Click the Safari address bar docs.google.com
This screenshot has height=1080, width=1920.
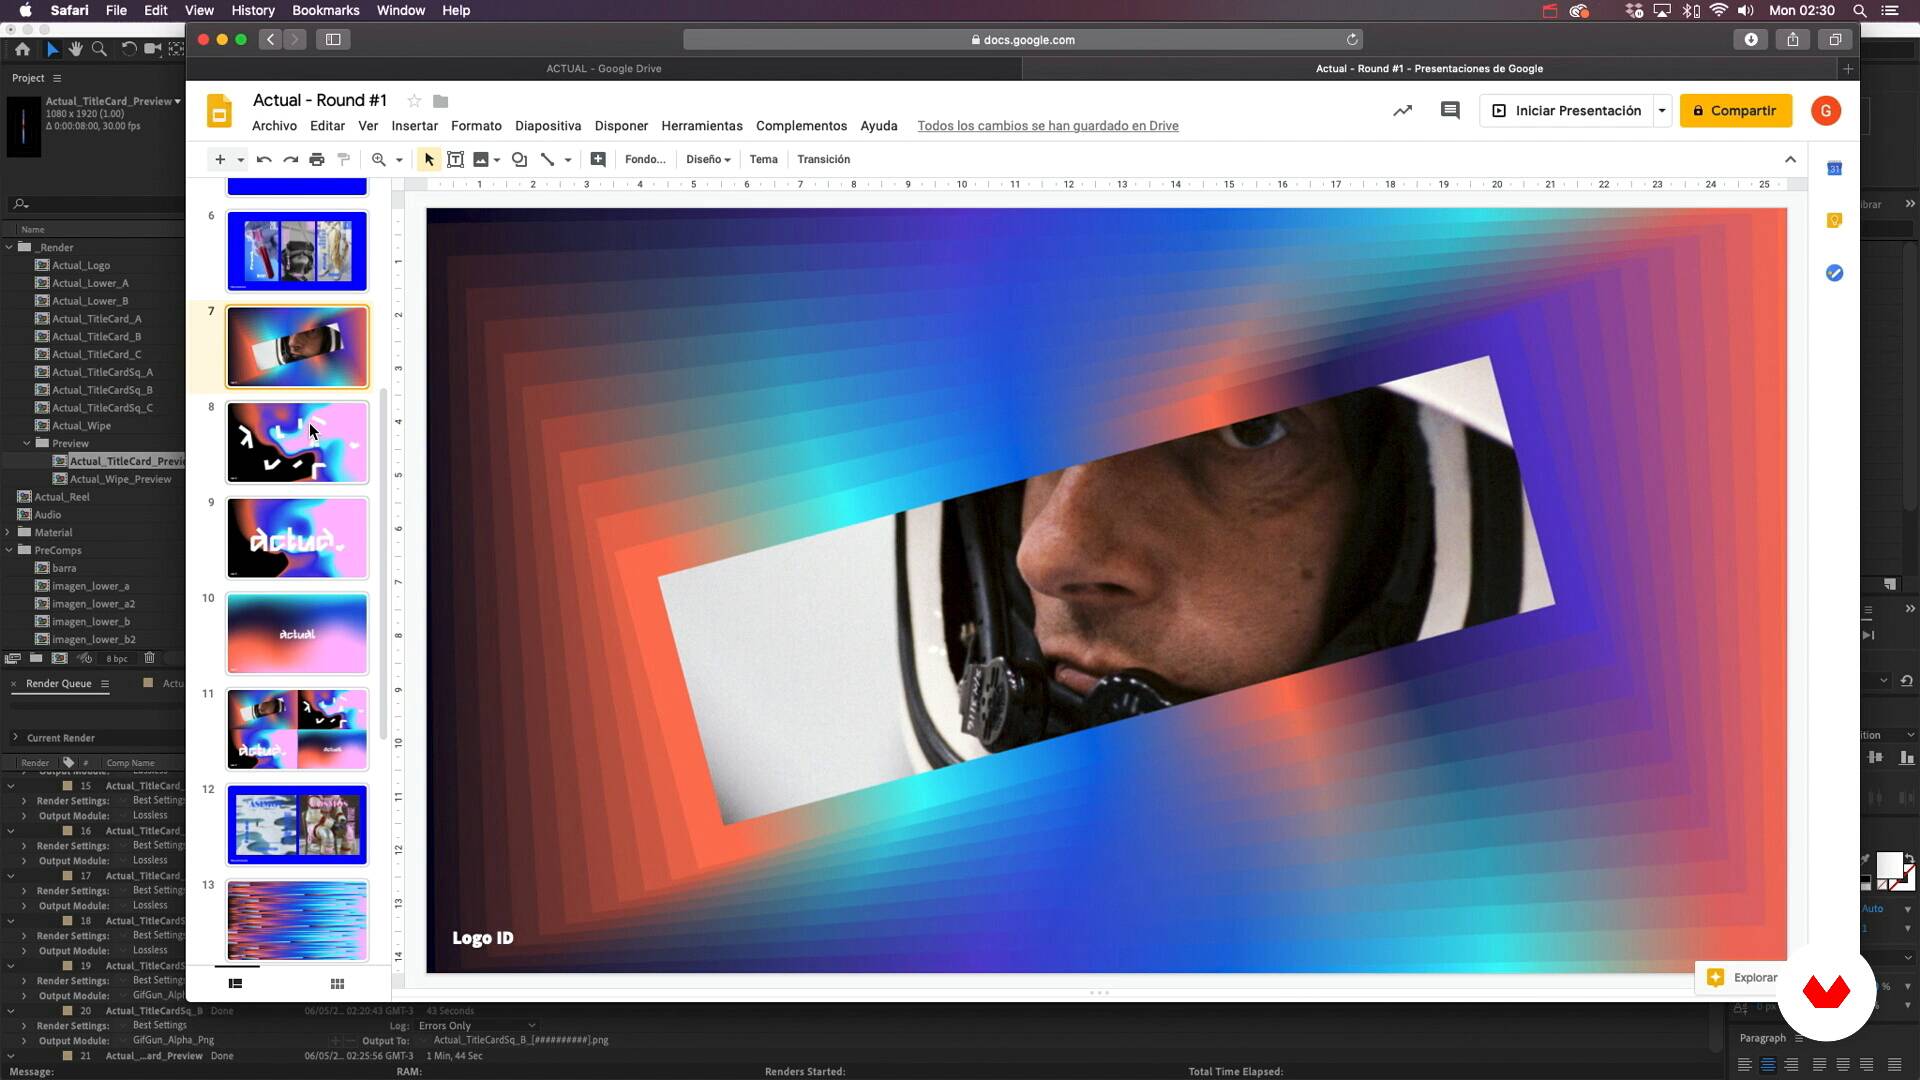[1022, 39]
